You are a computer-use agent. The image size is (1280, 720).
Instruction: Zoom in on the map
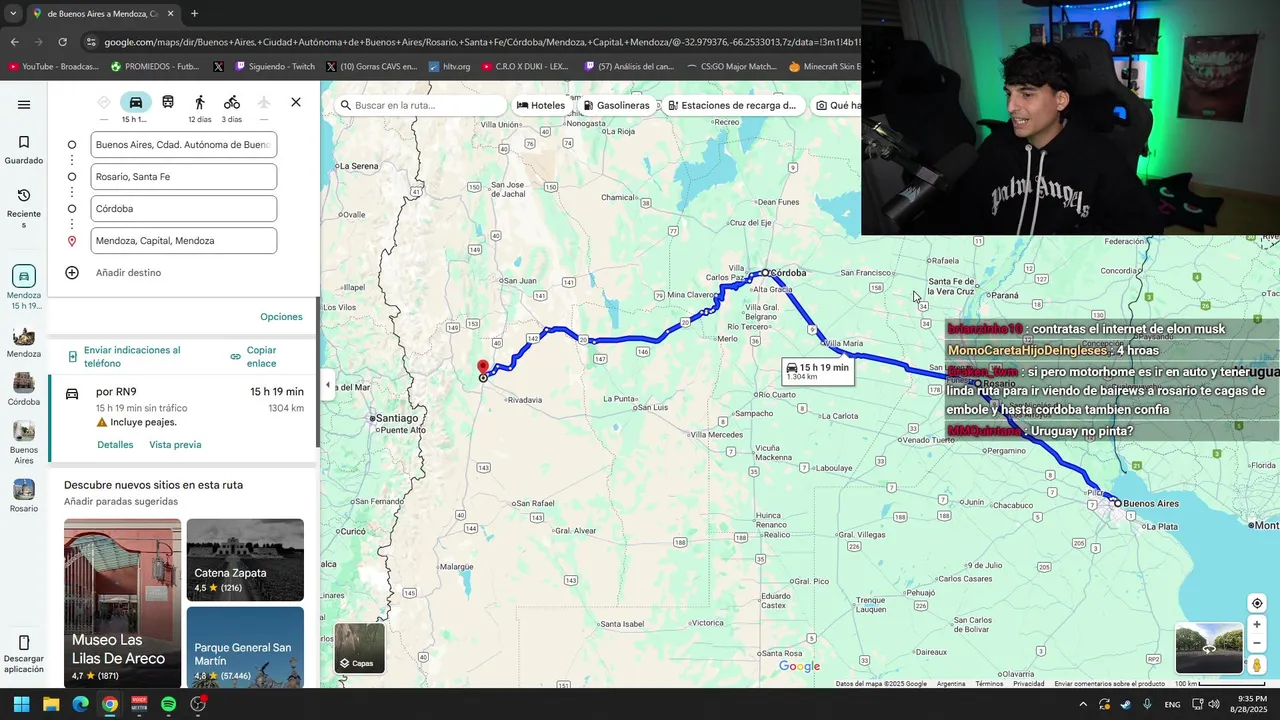pos(1257,625)
